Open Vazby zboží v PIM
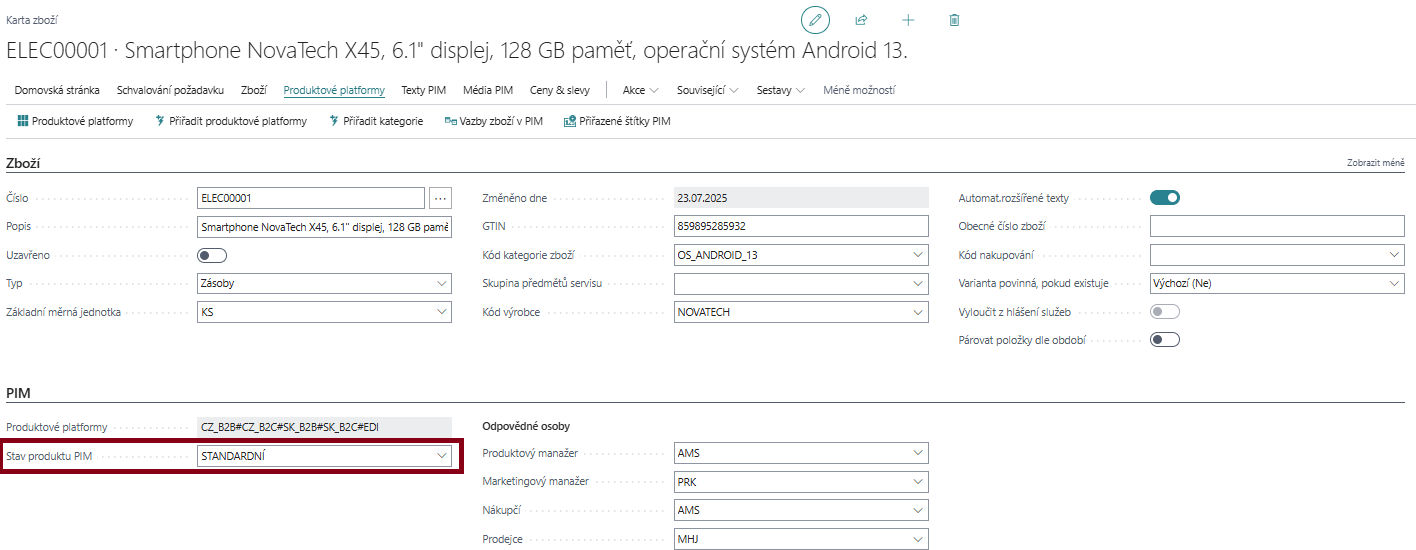This screenshot has width=1416, height=550. (494, 121)
